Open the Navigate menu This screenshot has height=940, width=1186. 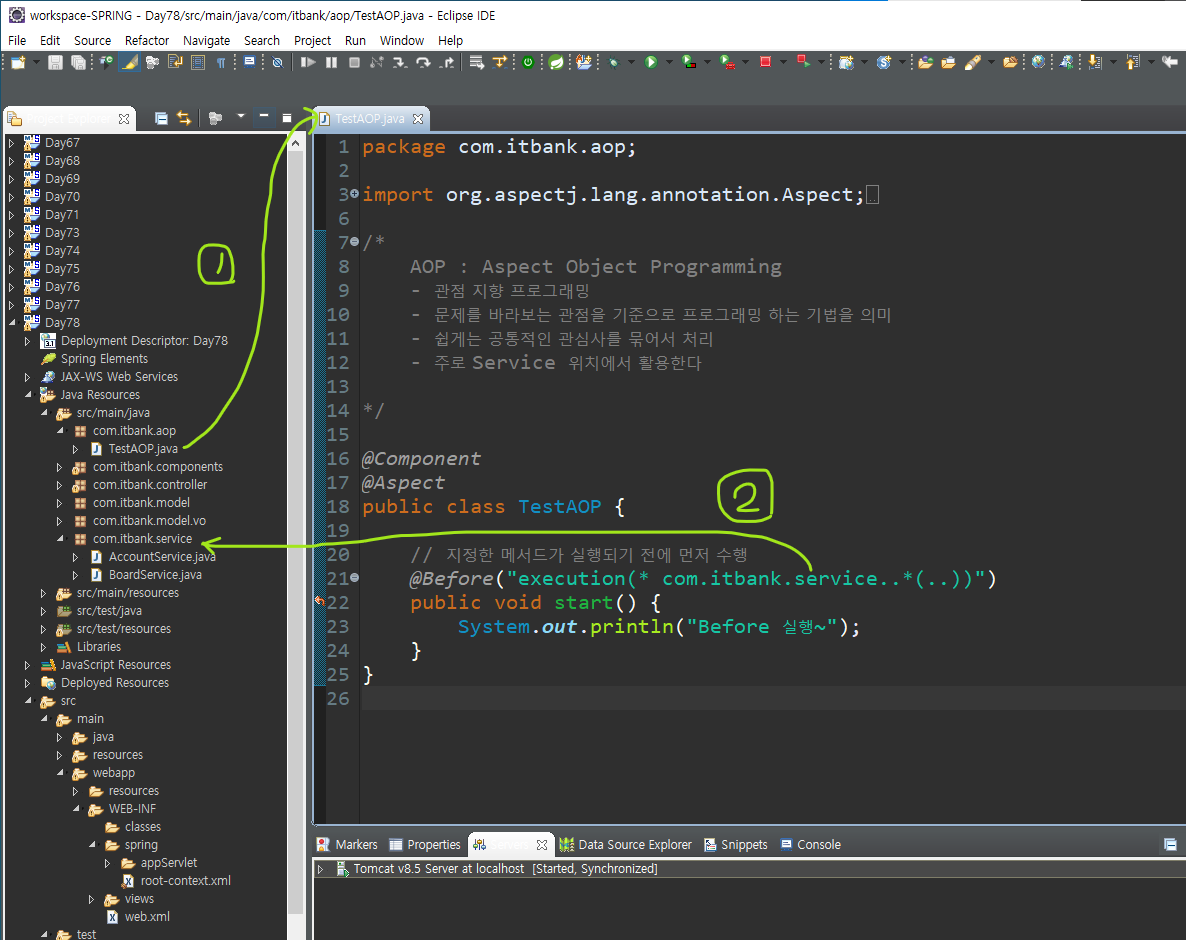pyautogui.click(x=206, y=40)
